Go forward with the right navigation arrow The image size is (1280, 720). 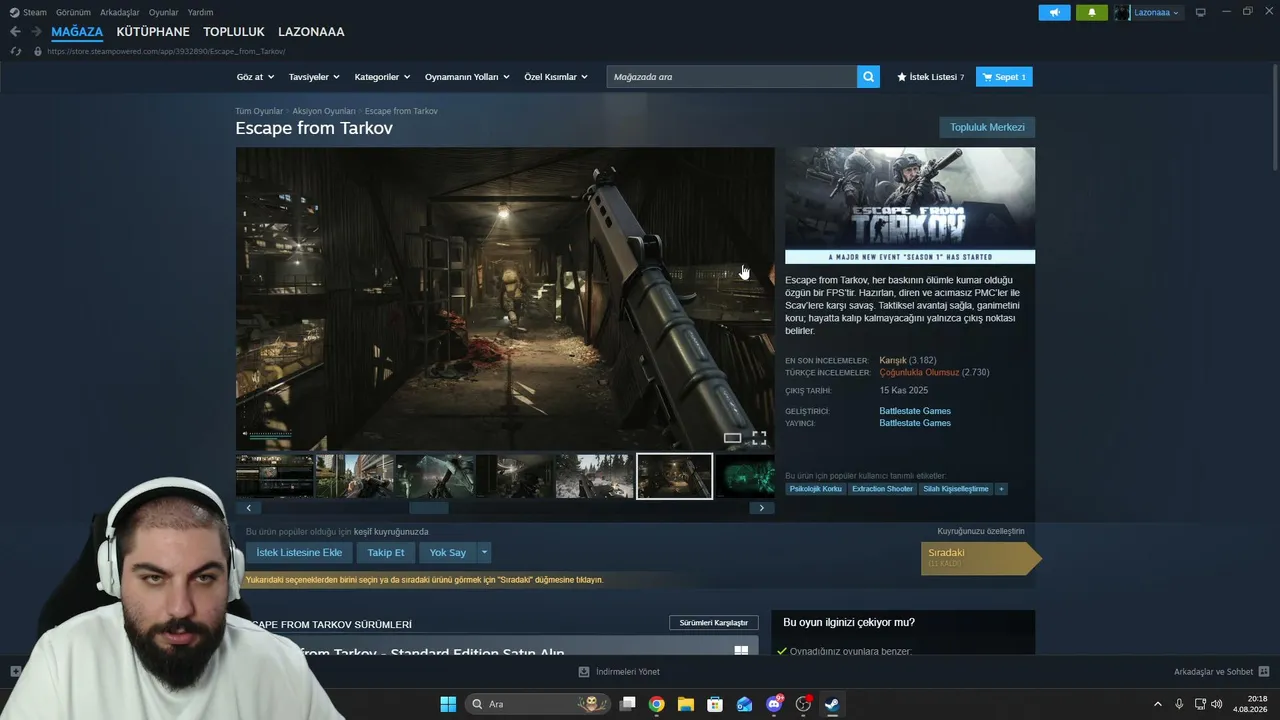tap(36, 32)
